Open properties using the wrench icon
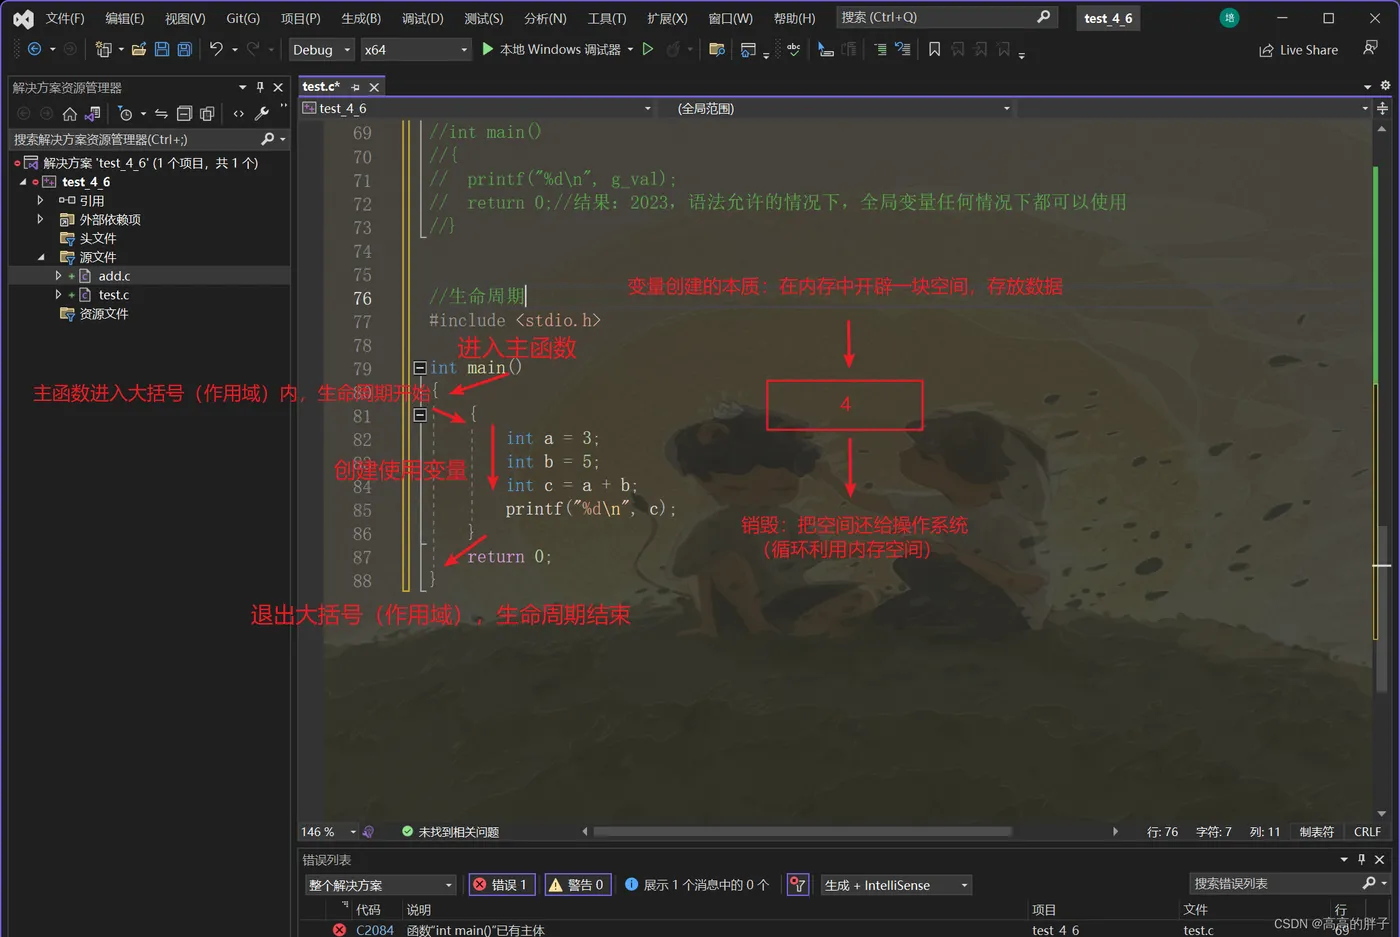The width and height of the screenshot is (1400, 937). pyautogui.click(x=262, y=114)
